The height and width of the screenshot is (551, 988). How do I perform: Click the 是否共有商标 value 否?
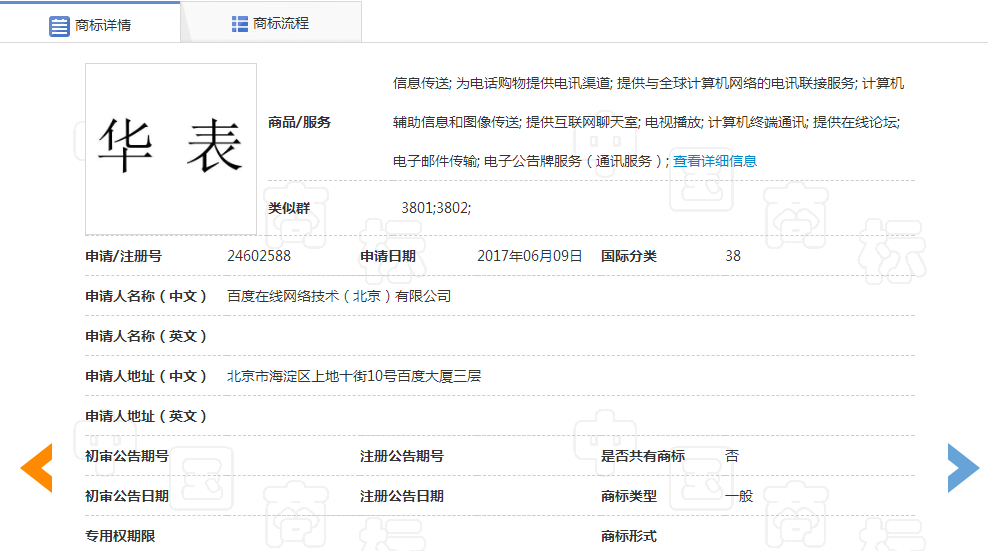(732, 456)
